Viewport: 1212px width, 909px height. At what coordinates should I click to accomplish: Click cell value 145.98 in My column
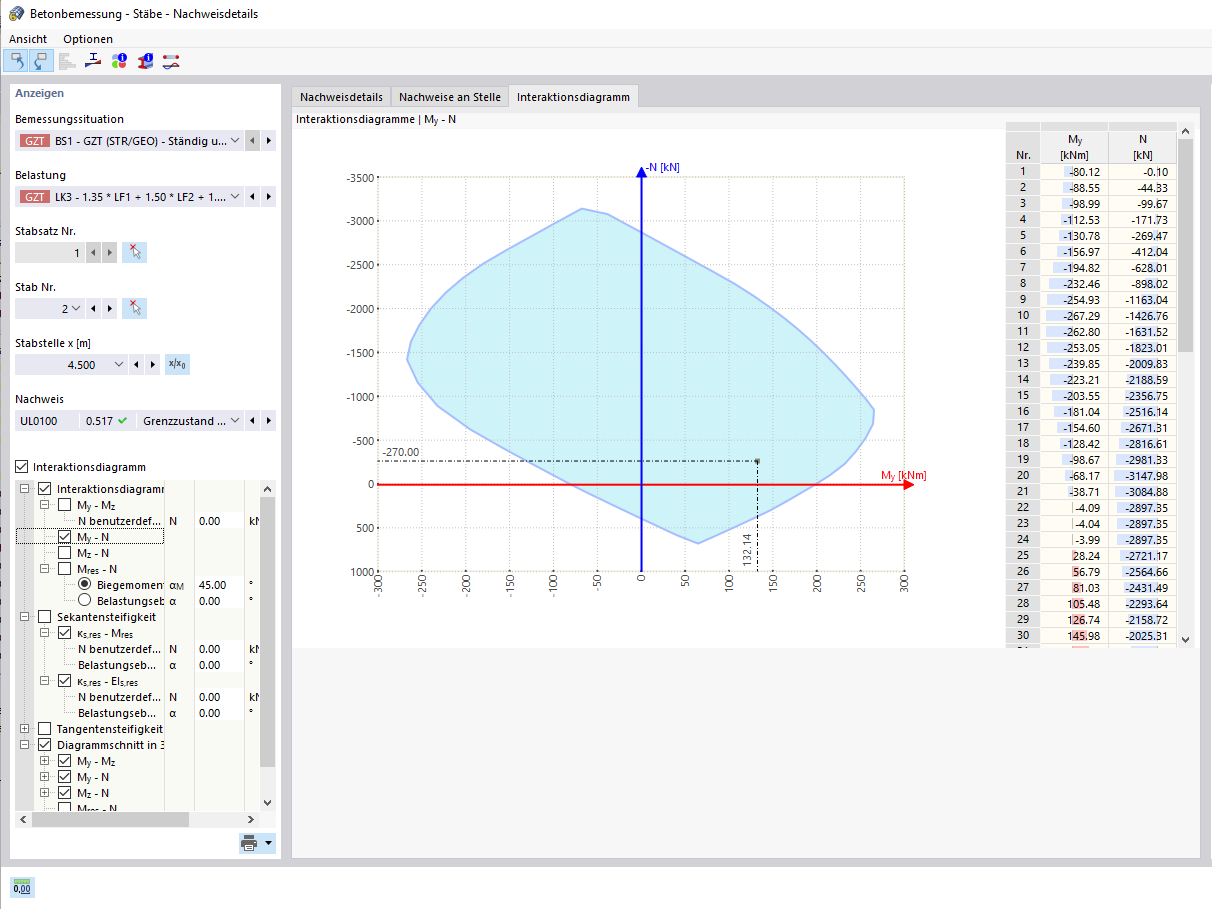click(x=1075, y=635)
